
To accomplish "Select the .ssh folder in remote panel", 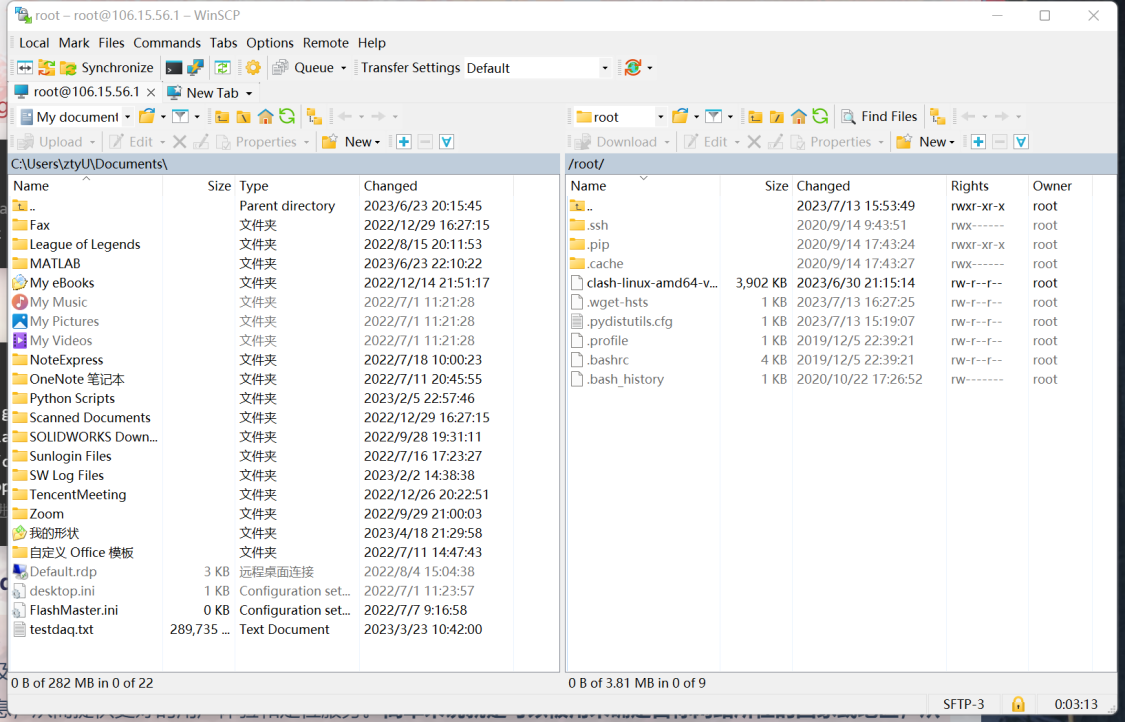I will (597, 225).
